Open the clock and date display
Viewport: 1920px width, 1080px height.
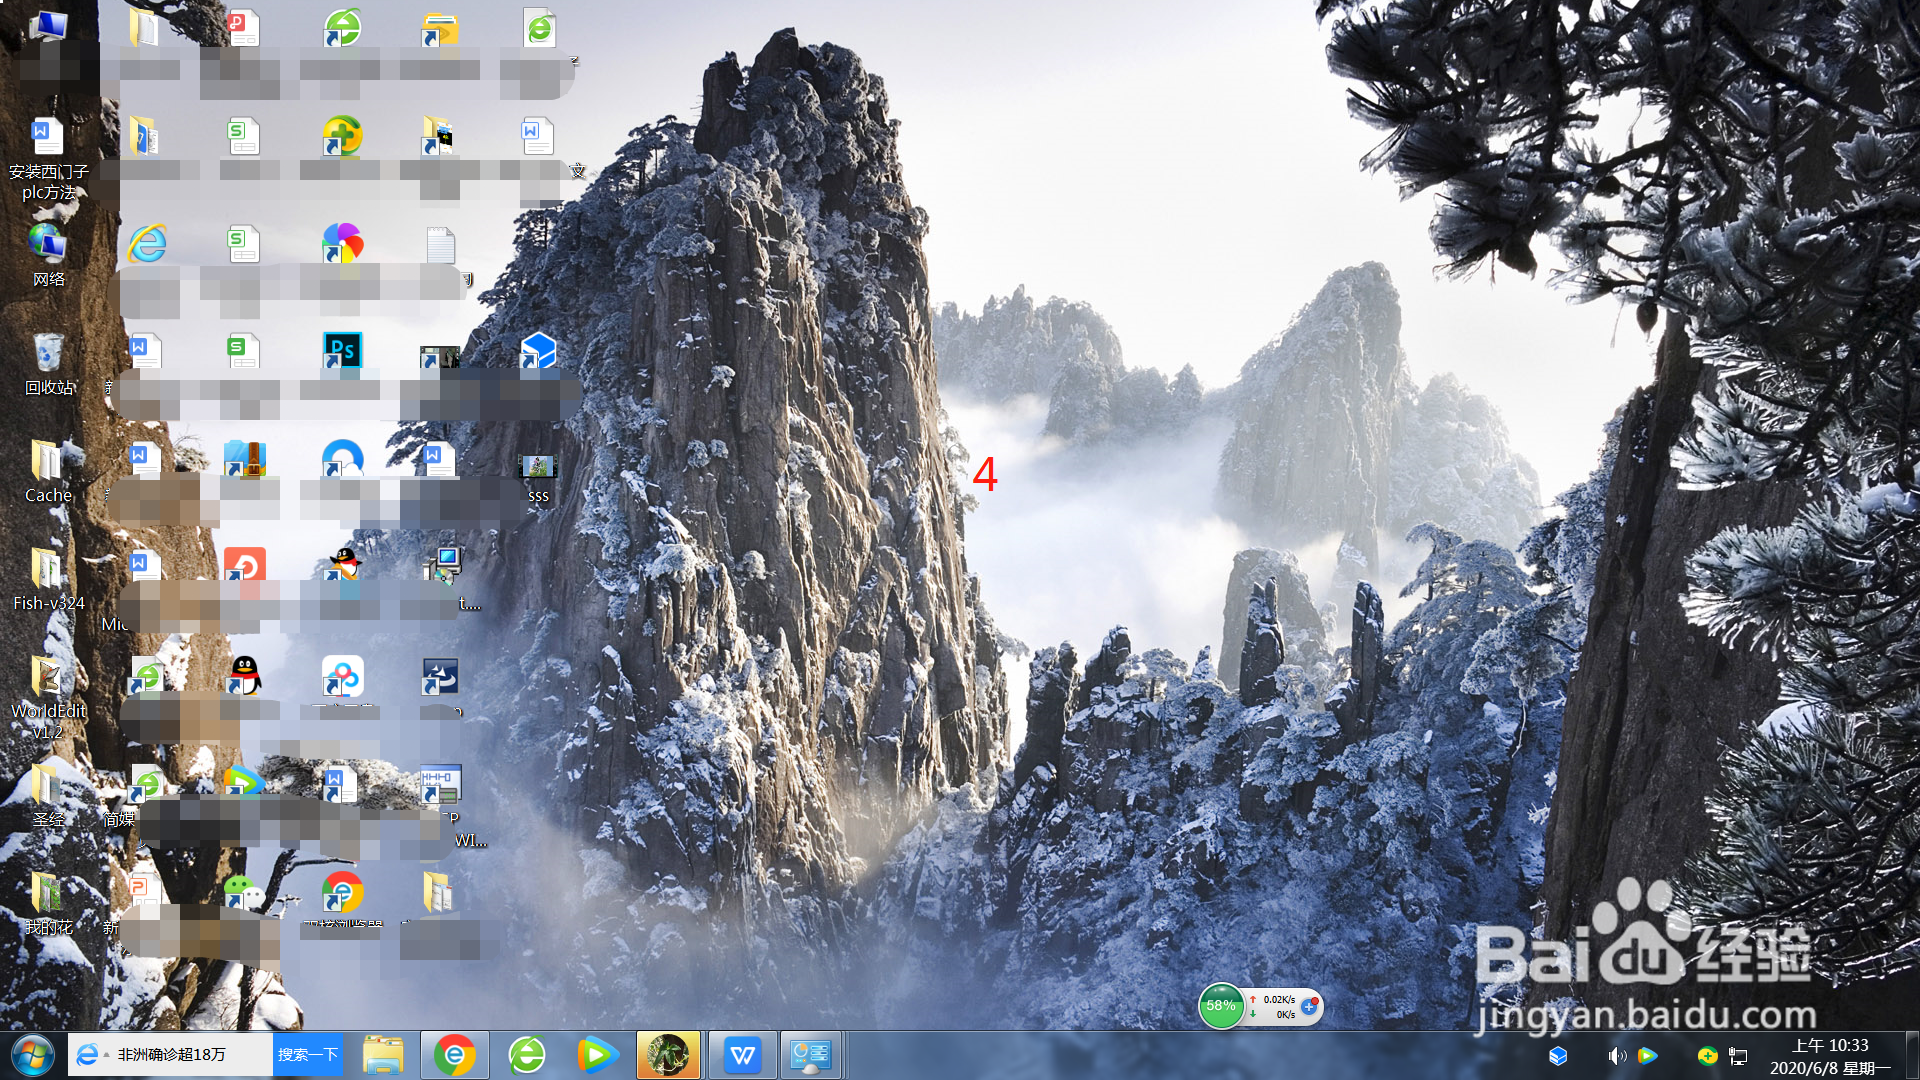coord(1829,1056)
